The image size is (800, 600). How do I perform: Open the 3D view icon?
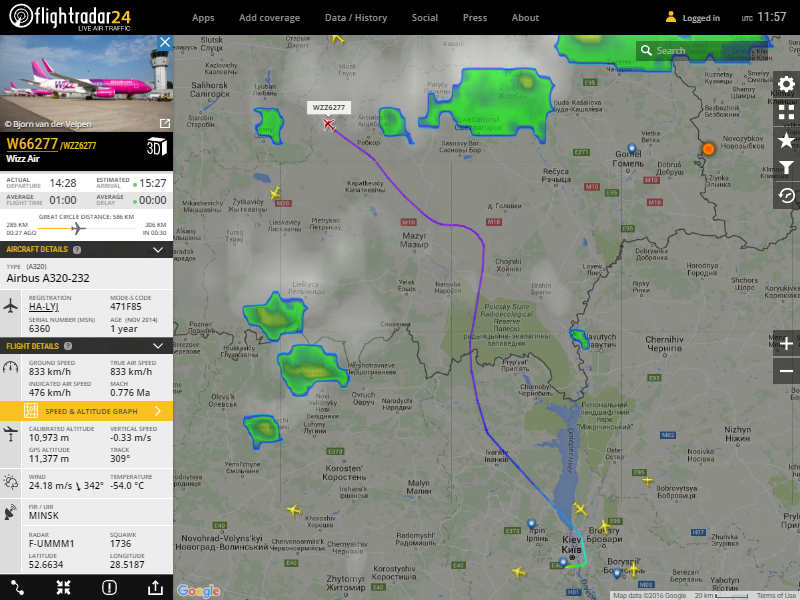(x=157, y=147)
